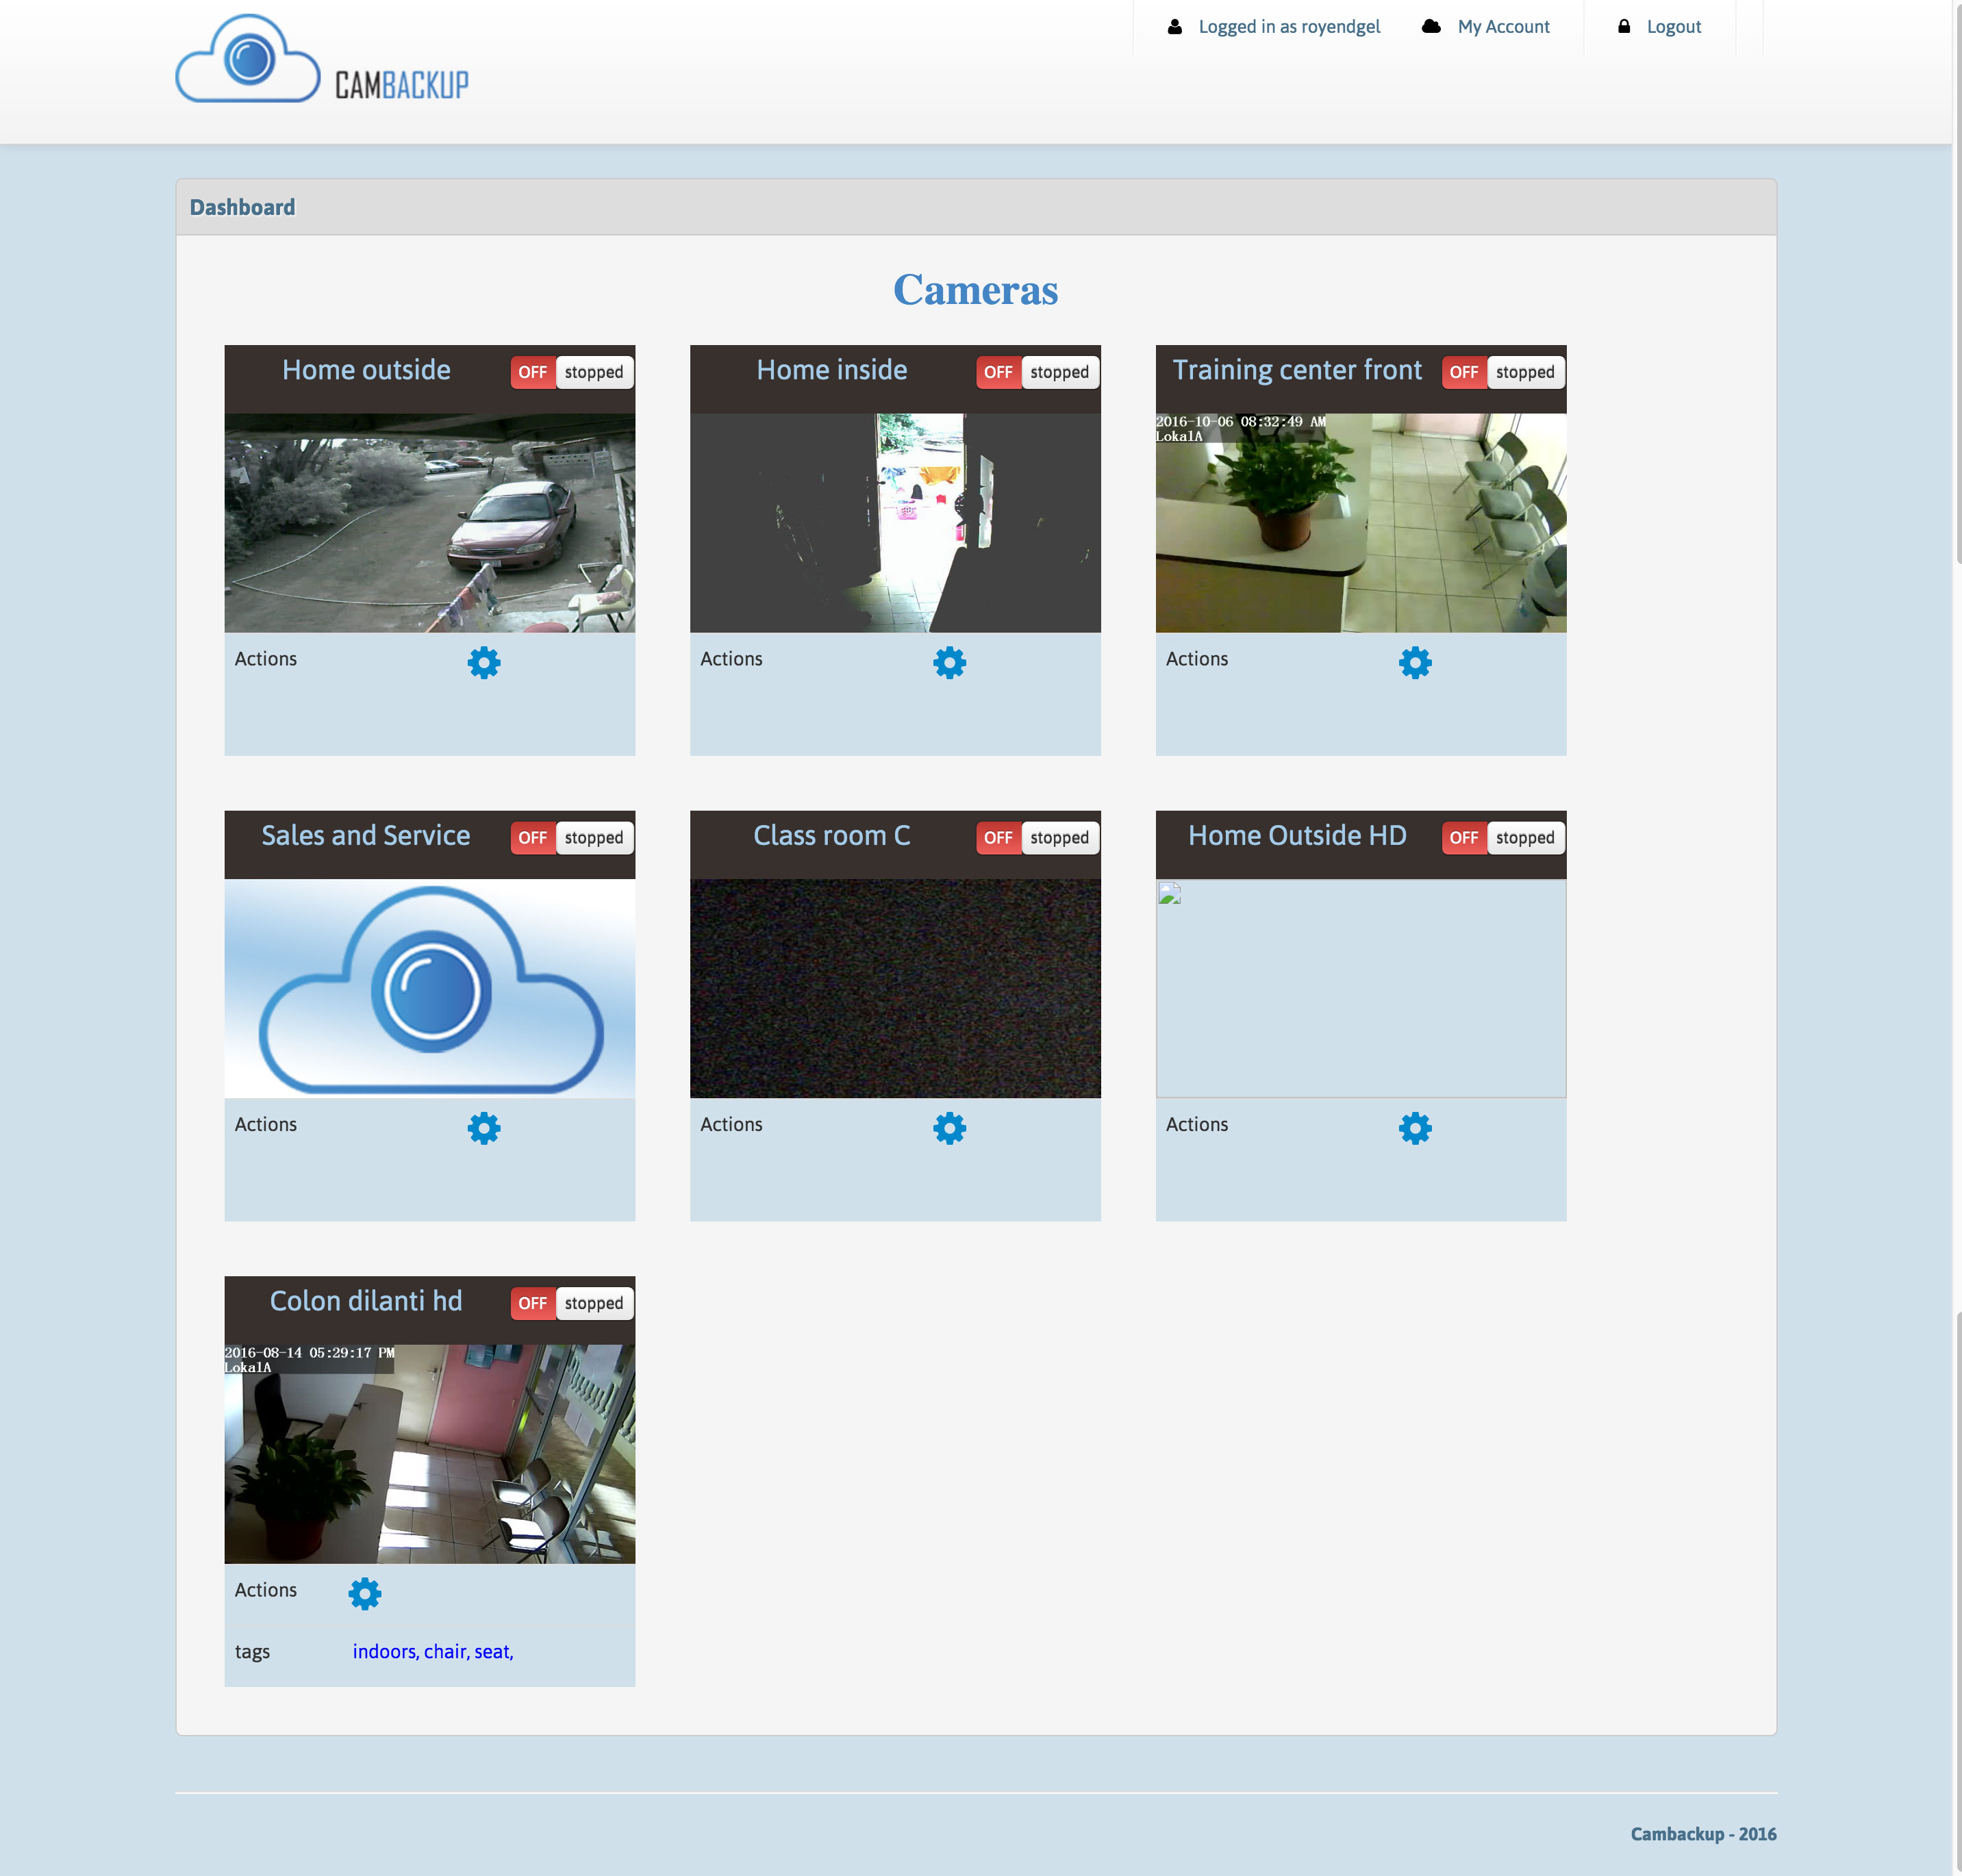Click the CAMBACKUP wordmark text

(402, 85)
